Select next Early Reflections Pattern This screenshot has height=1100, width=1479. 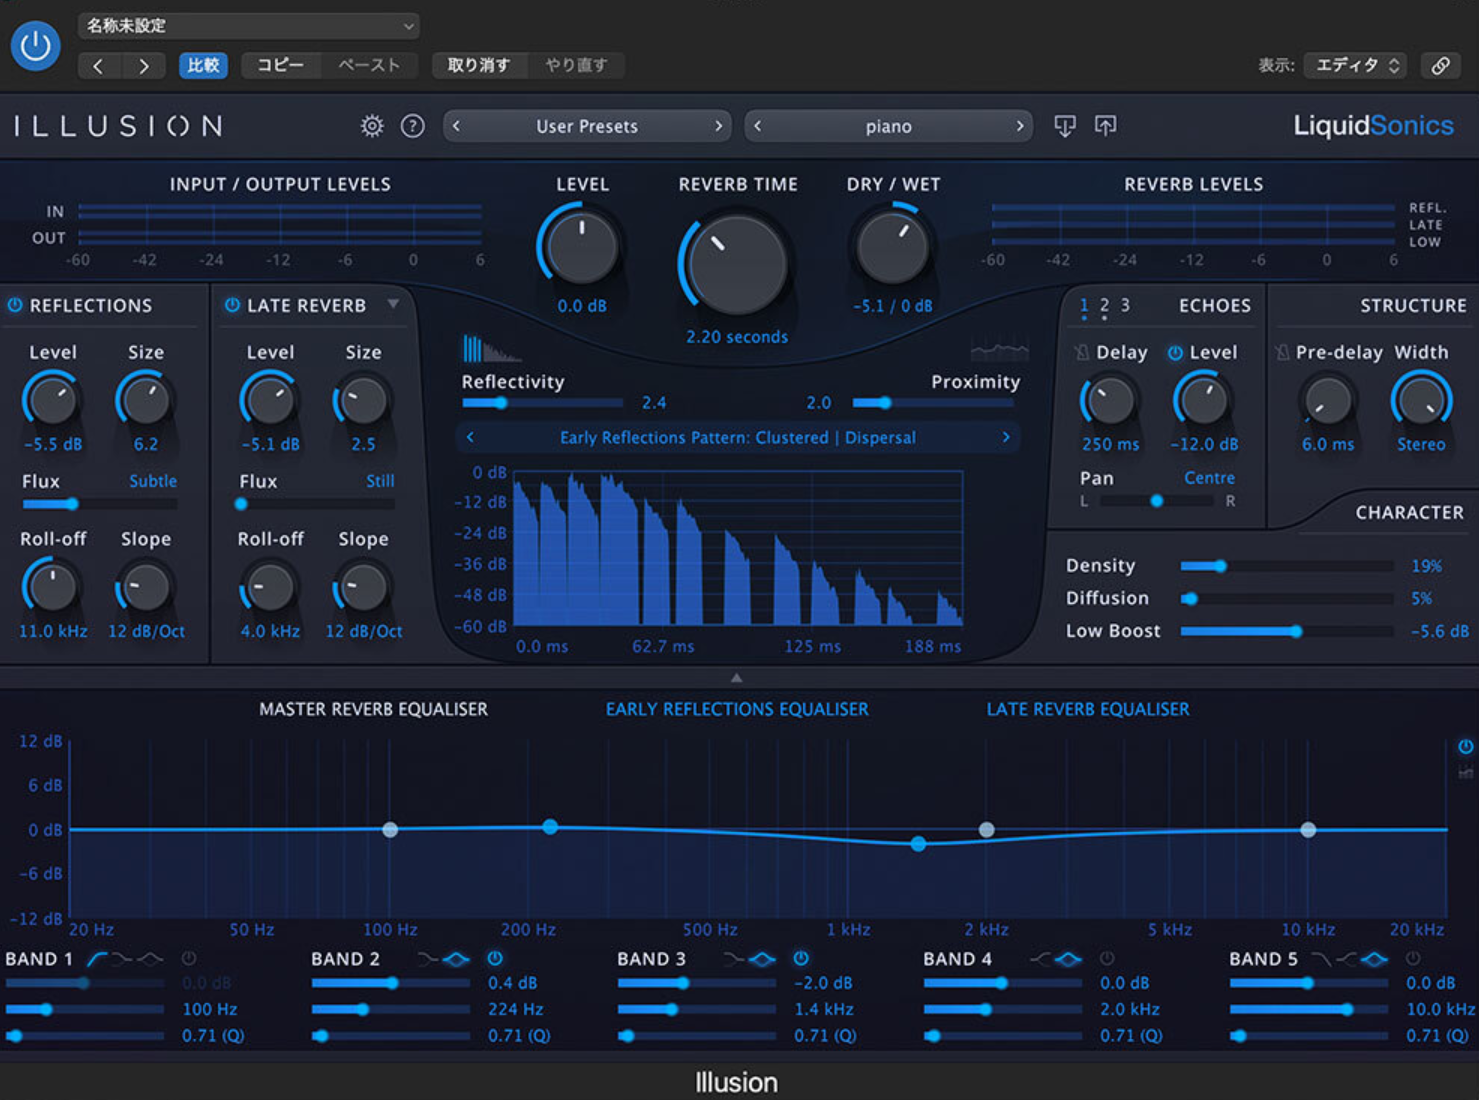click(x=1006, y=437)
